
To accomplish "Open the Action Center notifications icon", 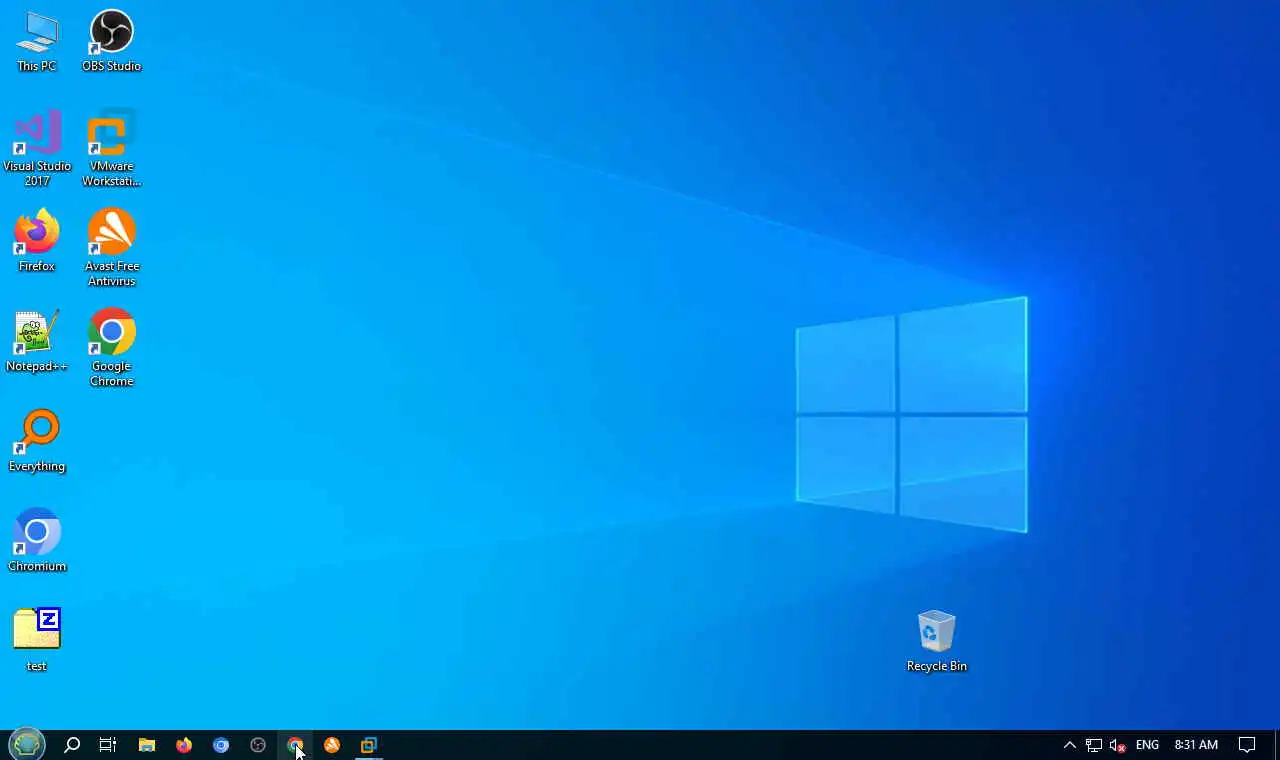I will [1247, 745].
